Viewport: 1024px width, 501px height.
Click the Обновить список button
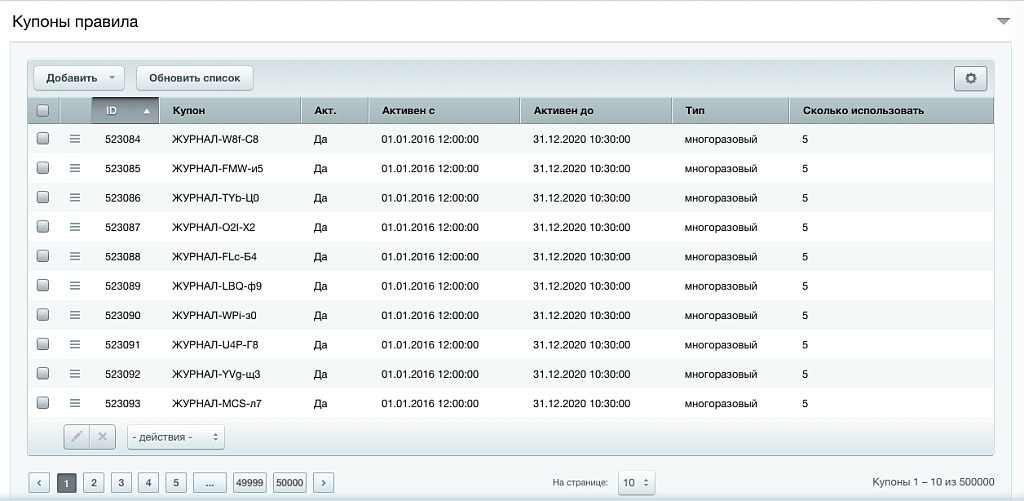(x=195, y=78)
